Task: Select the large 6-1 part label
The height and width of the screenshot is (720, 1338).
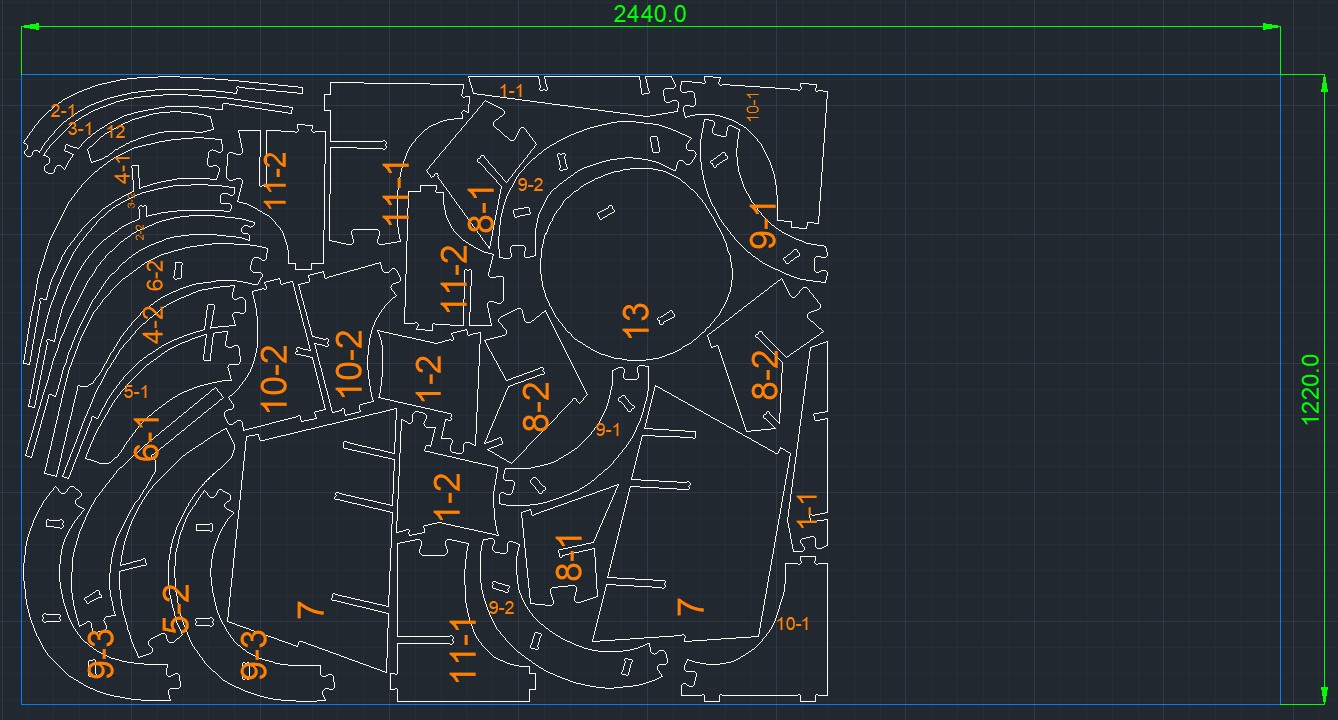Action: [147, 437]
